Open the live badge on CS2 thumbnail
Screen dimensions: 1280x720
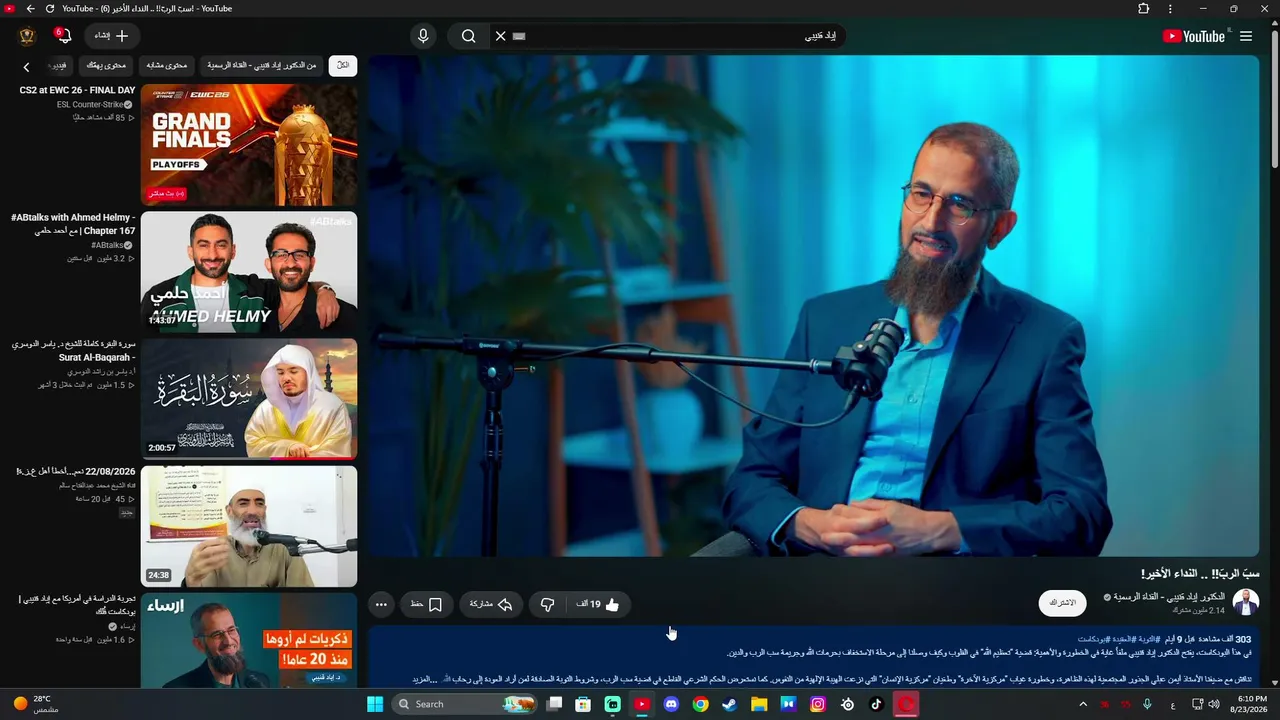(x=167, y=193)
